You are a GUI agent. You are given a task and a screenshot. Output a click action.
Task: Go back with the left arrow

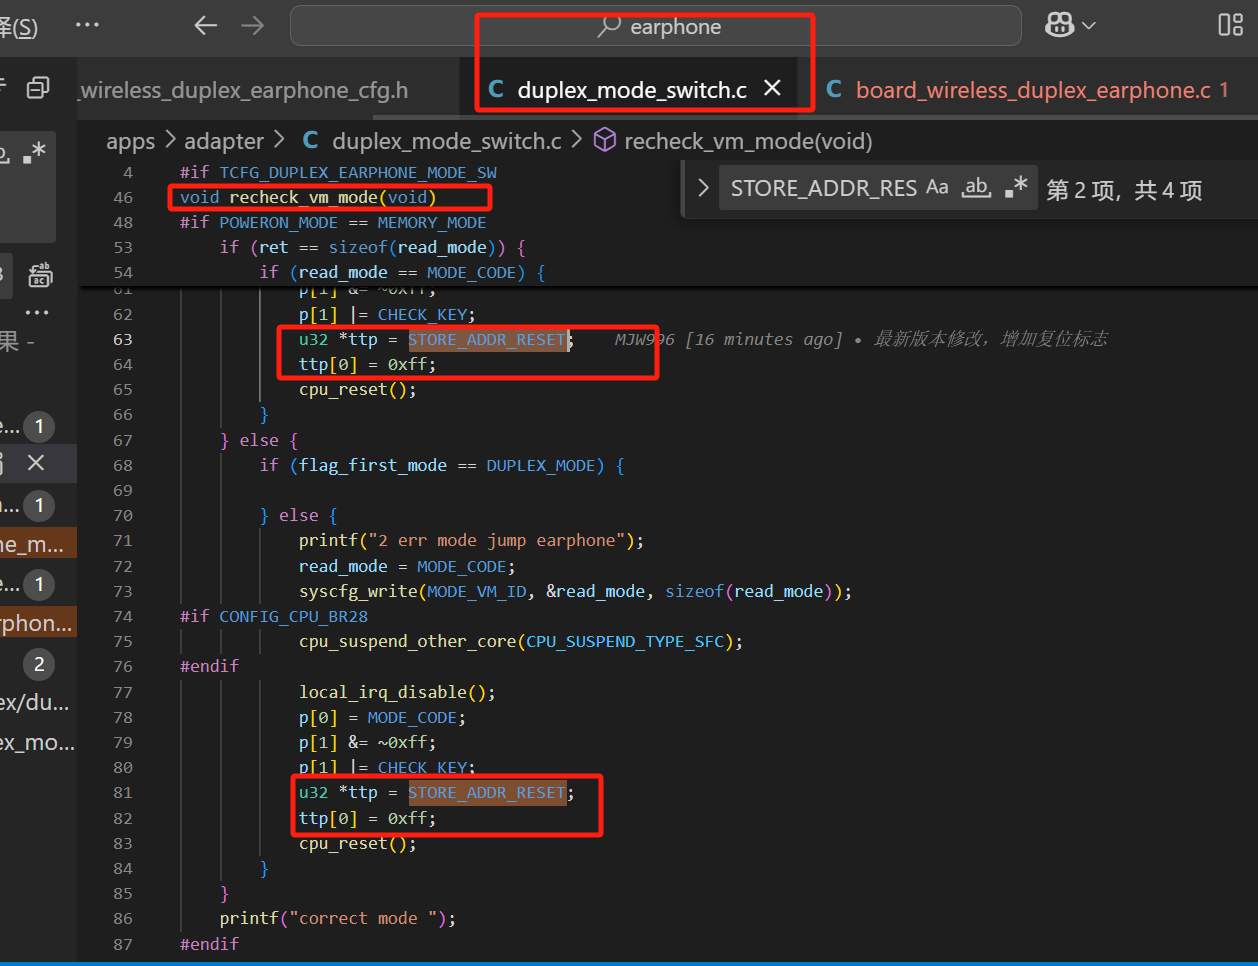[206, 26]
